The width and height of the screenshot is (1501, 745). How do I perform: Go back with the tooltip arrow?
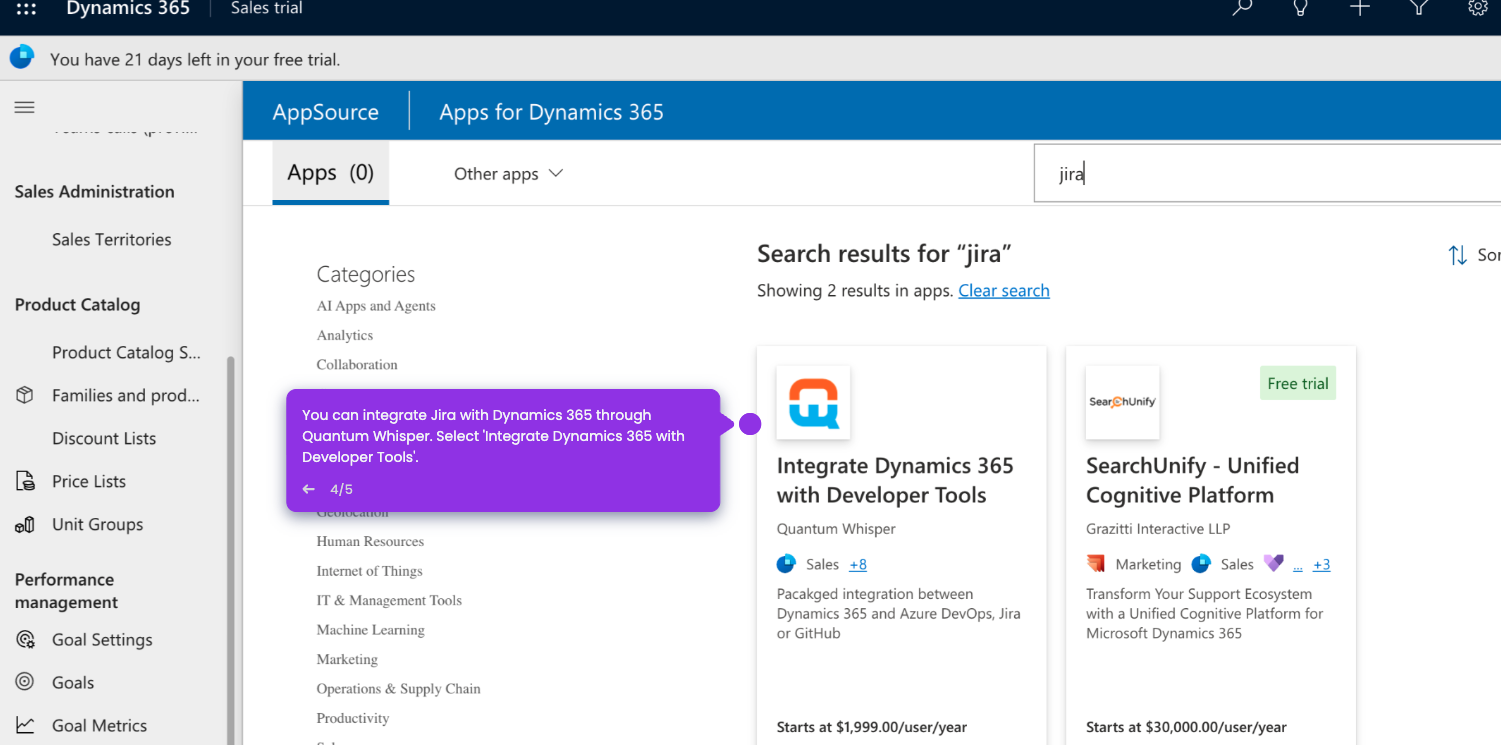point(309,490)
